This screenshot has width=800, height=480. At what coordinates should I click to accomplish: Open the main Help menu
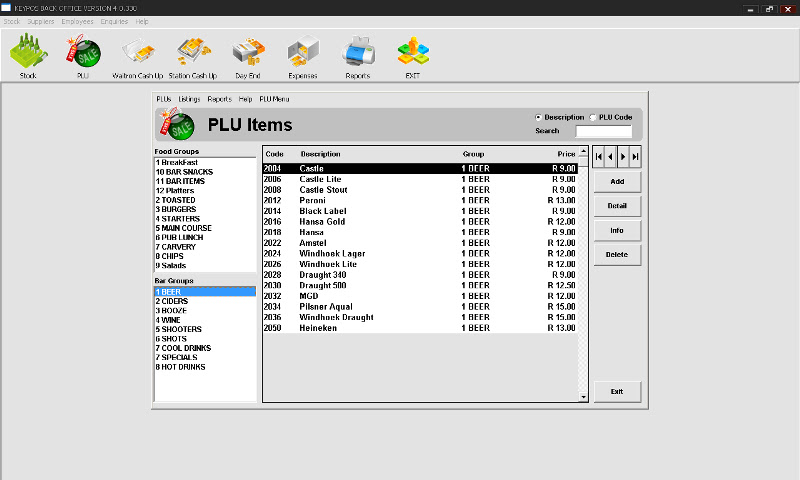(x=142, y=21)
